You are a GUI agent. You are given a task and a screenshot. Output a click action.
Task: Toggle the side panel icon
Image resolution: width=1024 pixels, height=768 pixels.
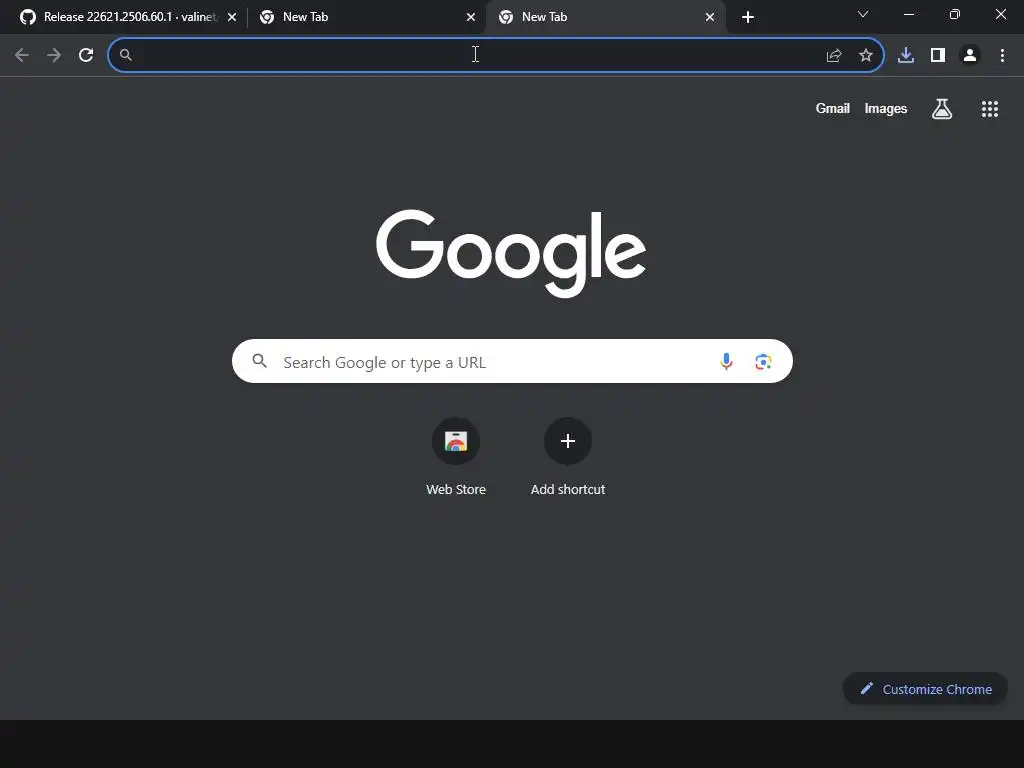938,56
